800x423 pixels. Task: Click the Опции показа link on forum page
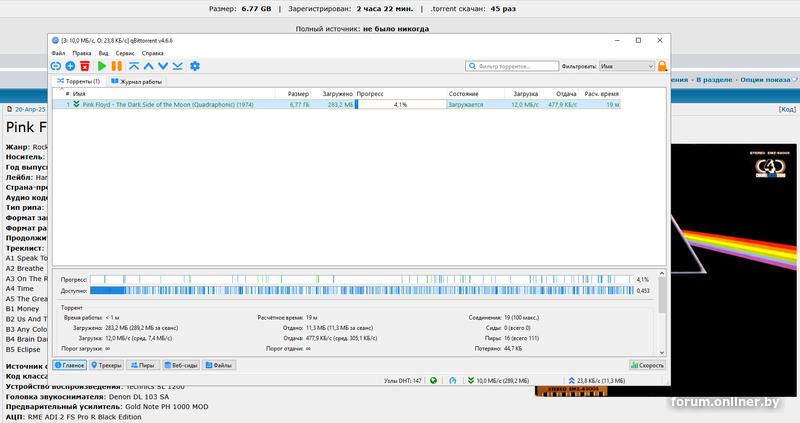pos(765,80)
